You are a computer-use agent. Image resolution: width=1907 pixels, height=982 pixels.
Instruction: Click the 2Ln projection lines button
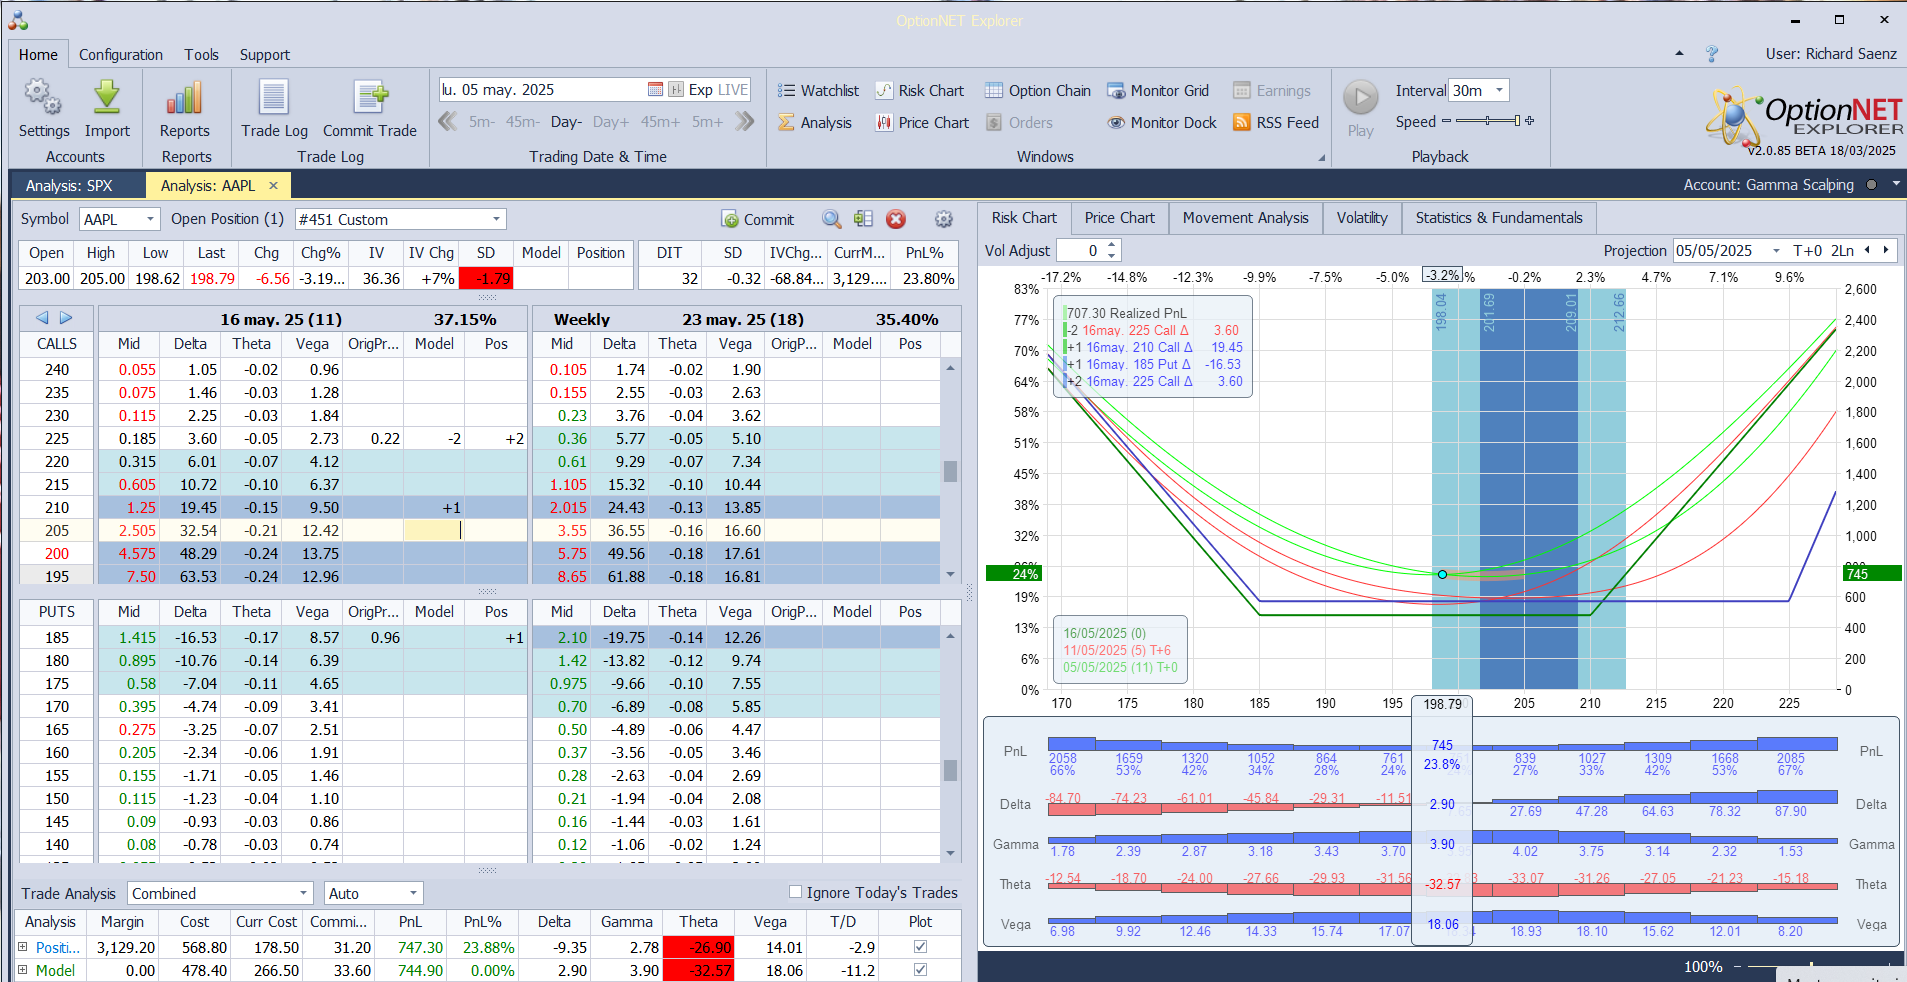pos(1843,251)
